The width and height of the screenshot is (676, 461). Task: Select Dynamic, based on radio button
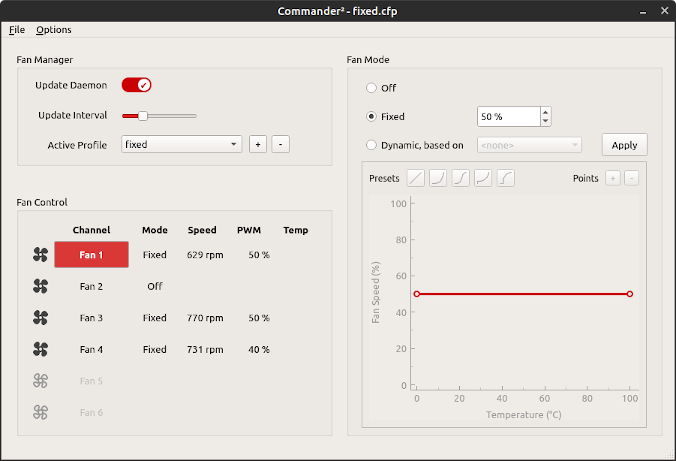pyautogui.click(x=371, y=145)
